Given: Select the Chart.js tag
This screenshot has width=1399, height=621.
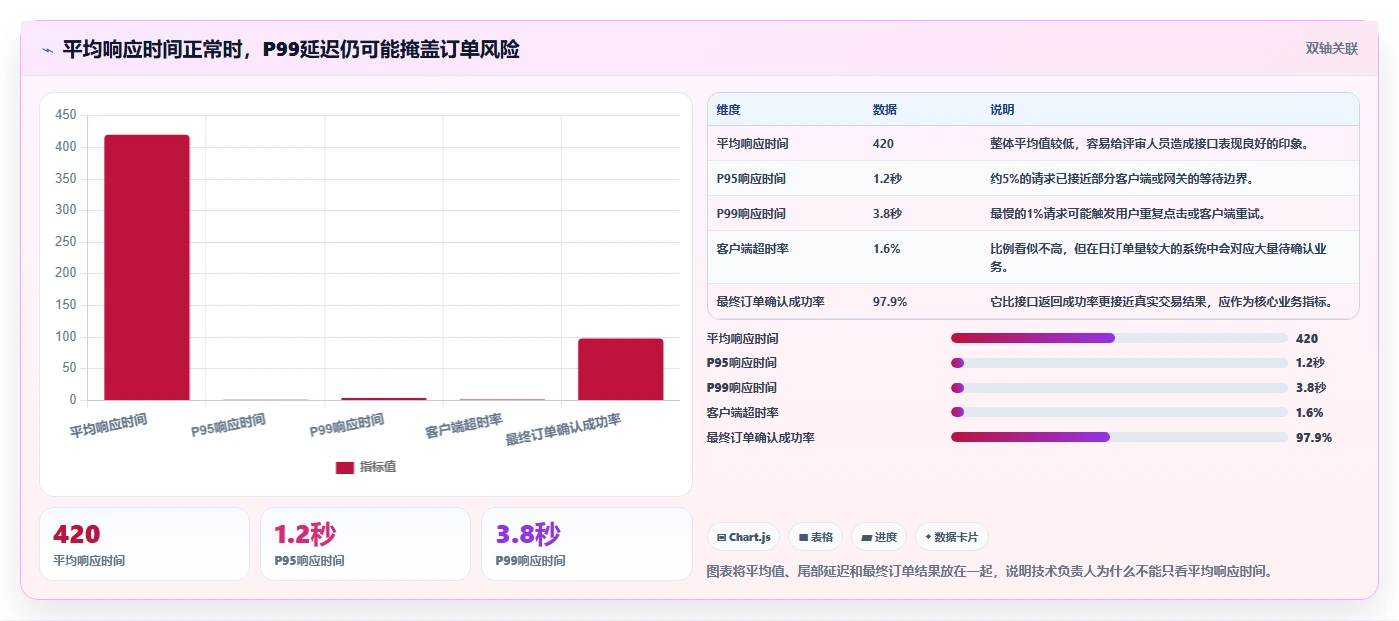Looking at the screenshot, I should tap(743, 537).
